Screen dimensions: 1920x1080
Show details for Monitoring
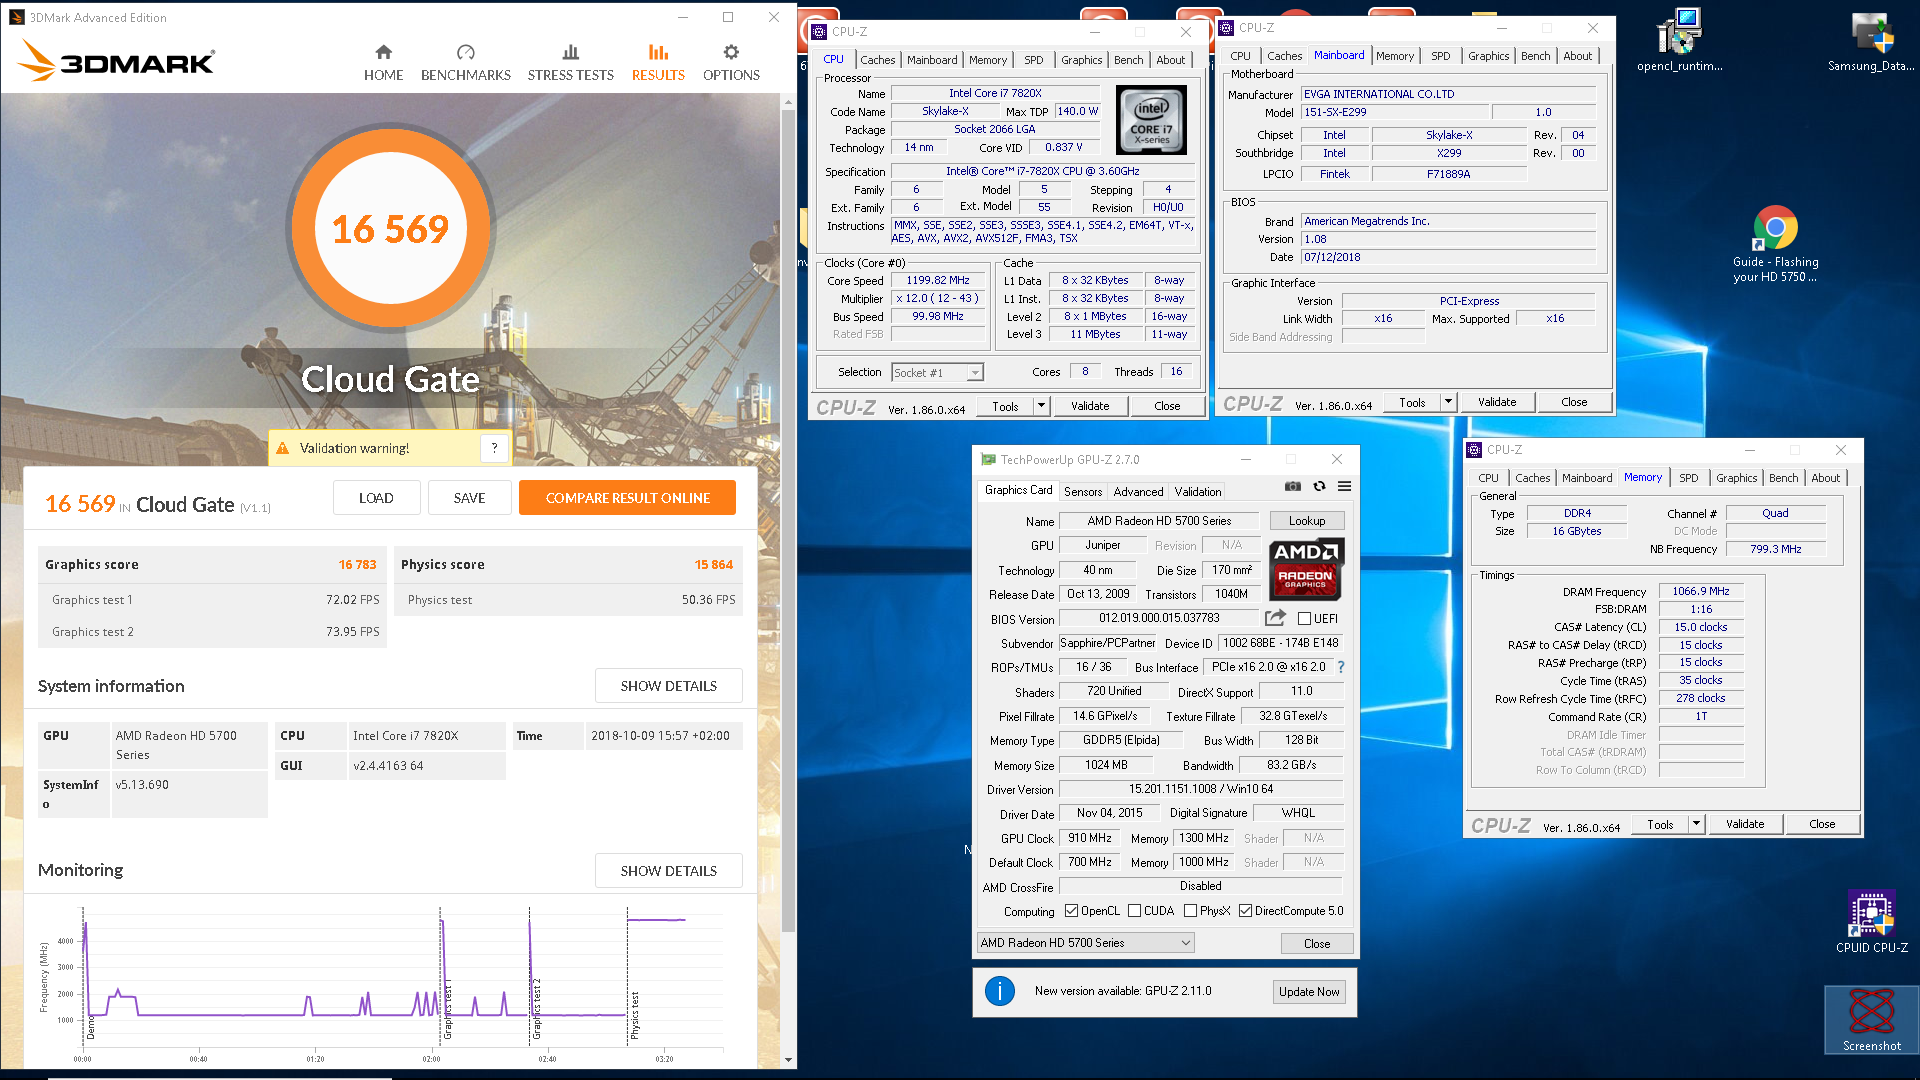(x=668, y=871)
